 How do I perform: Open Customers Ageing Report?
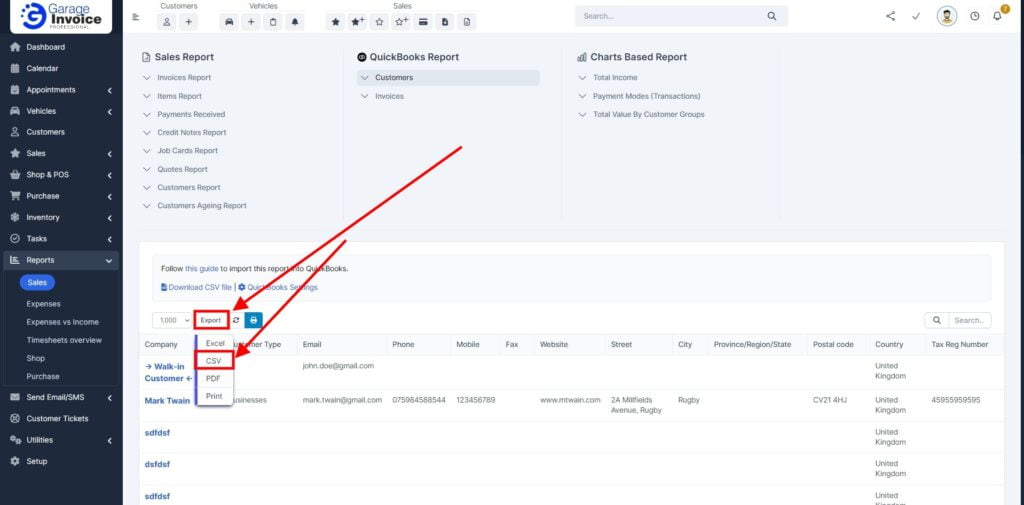(x=202, y=206)
